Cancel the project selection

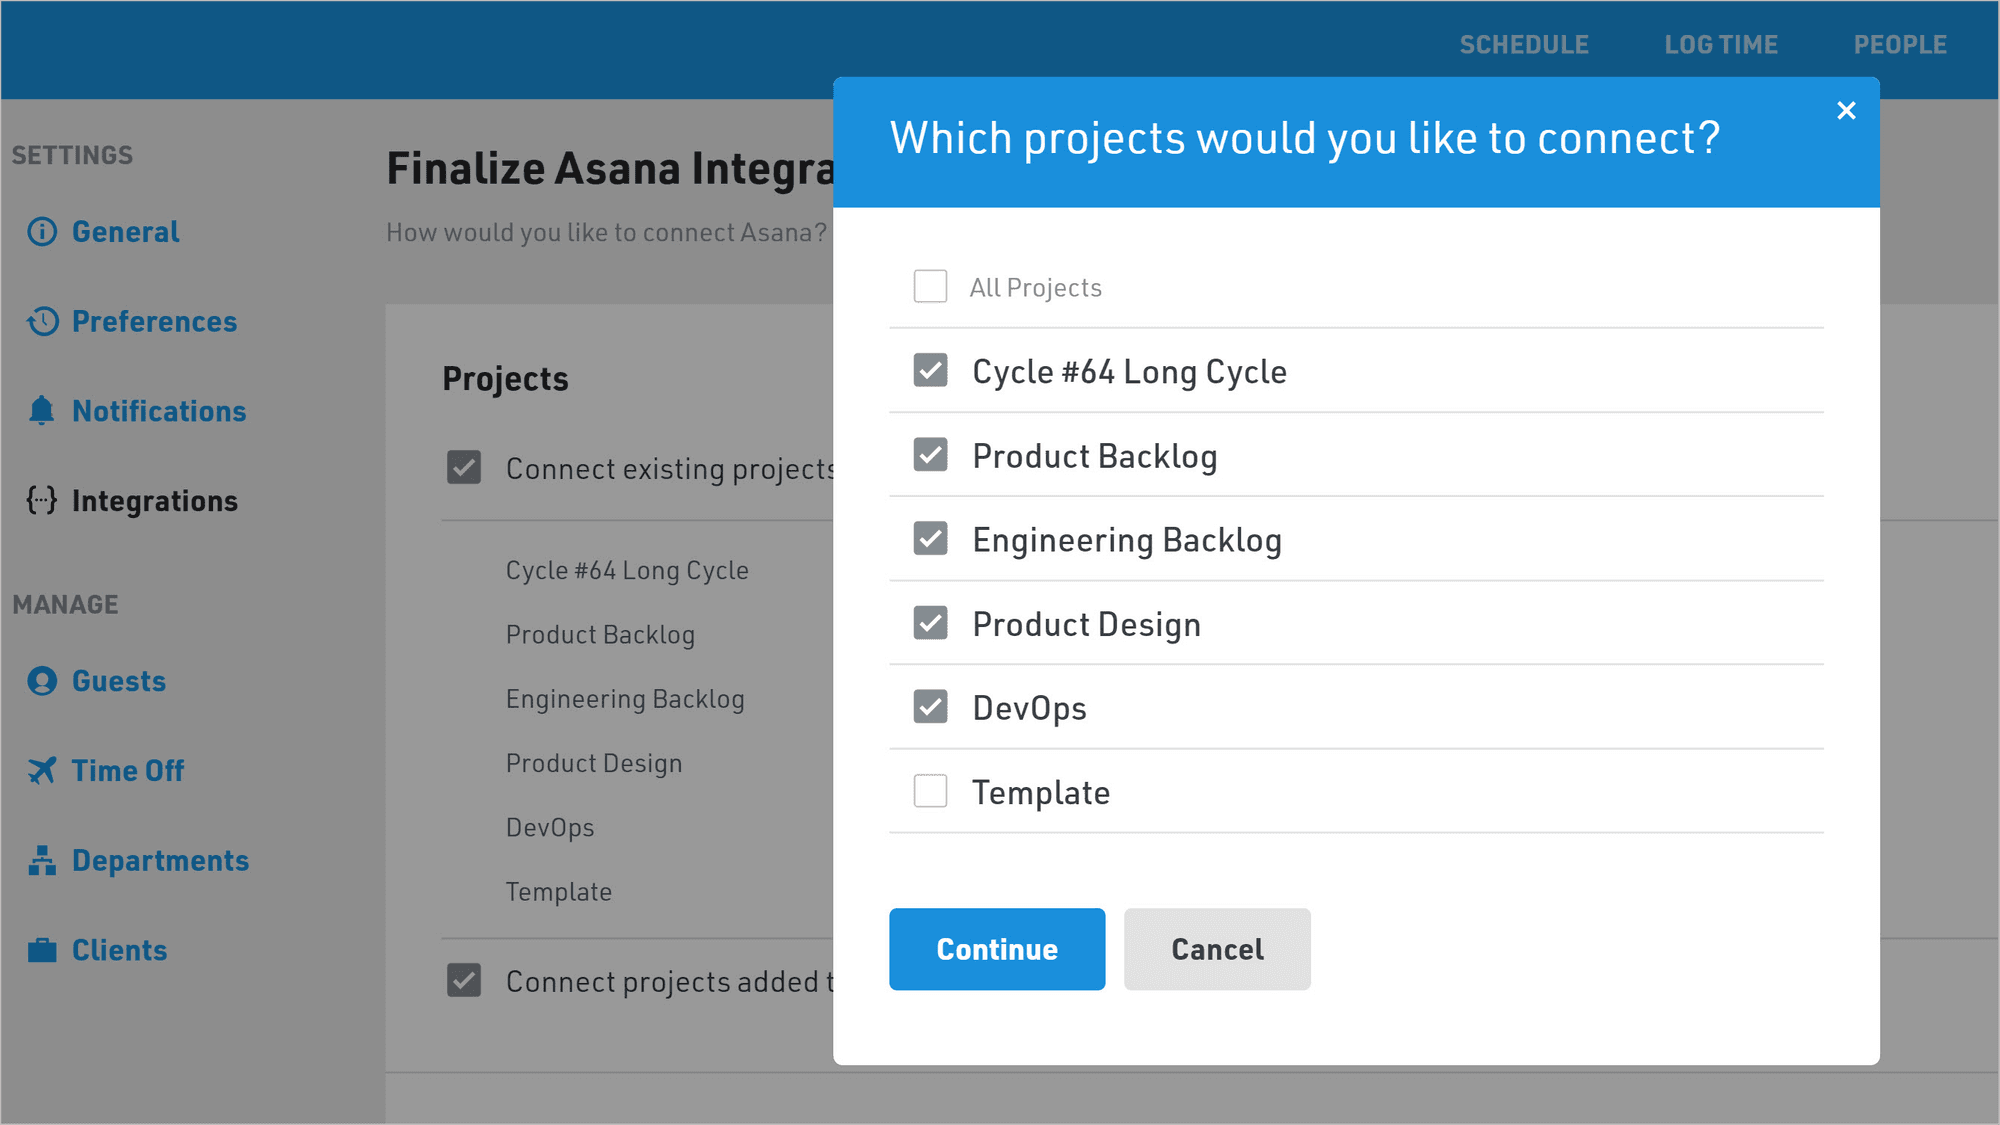(1217, 949)
